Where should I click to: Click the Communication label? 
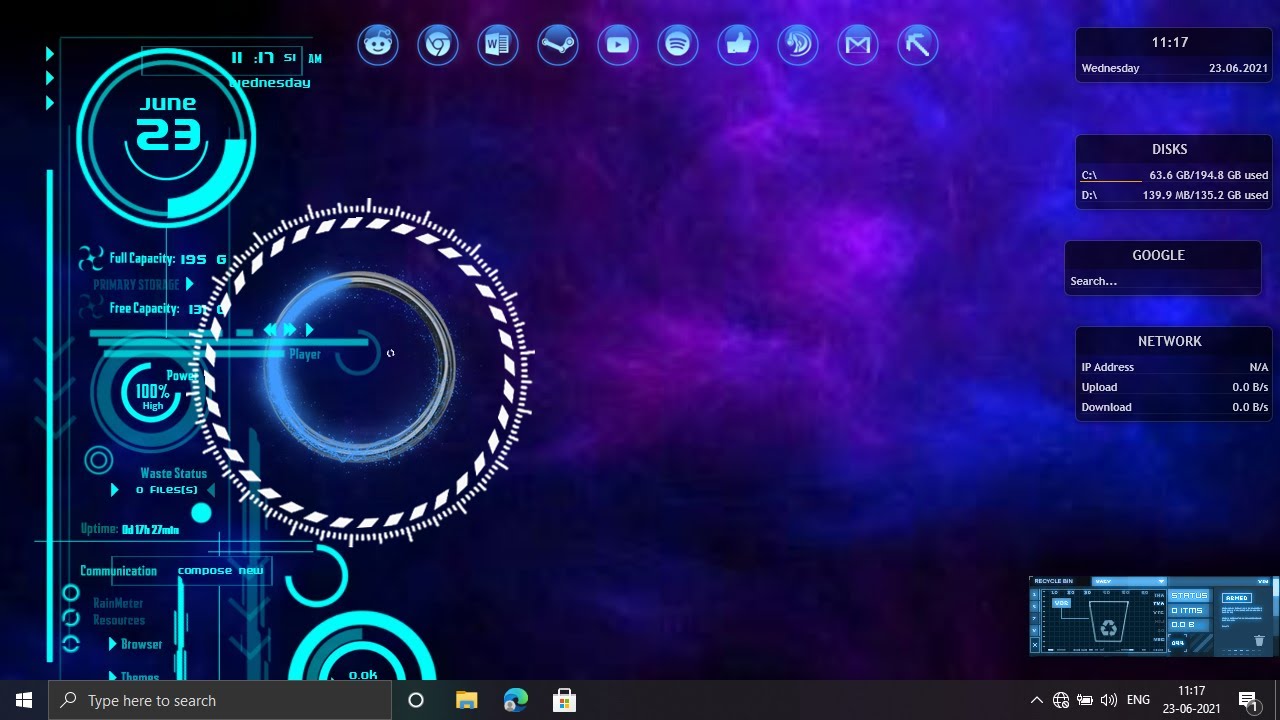click(x=118, y=571)
